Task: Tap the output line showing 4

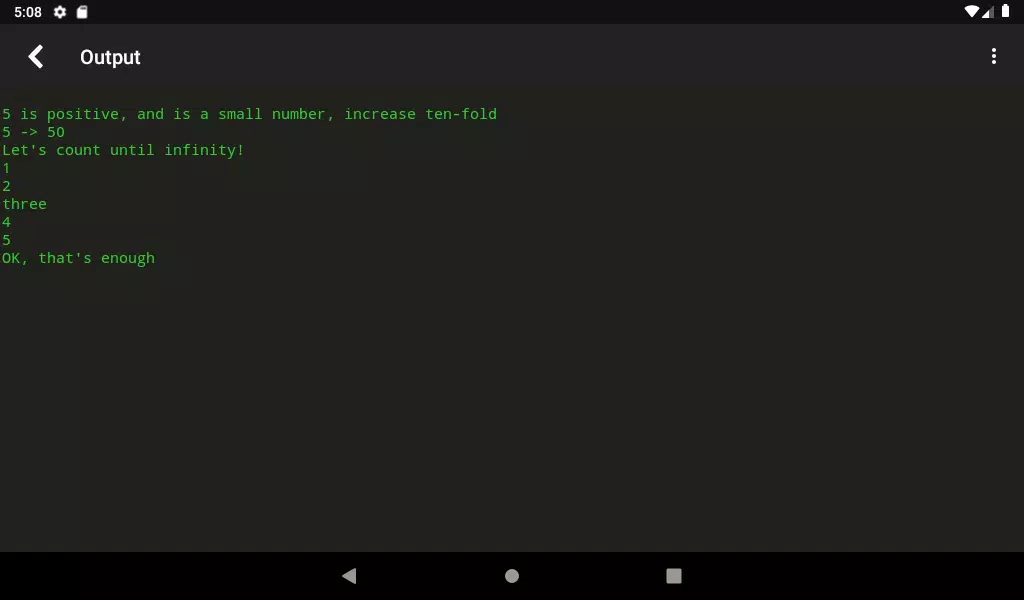Action: pos(7,222)
